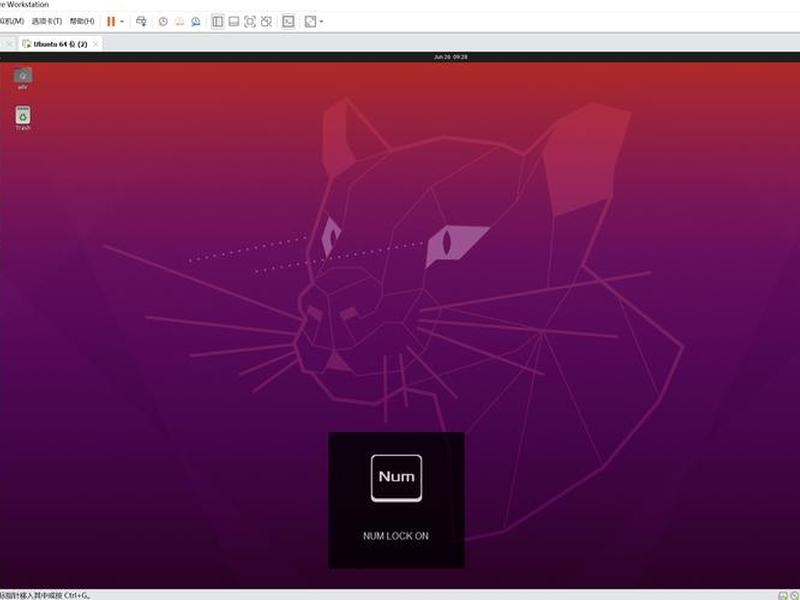Open the 帮助(H) menu
This screenshot has width=800, height=600.
pyautogui.click(x=82, y=21)
